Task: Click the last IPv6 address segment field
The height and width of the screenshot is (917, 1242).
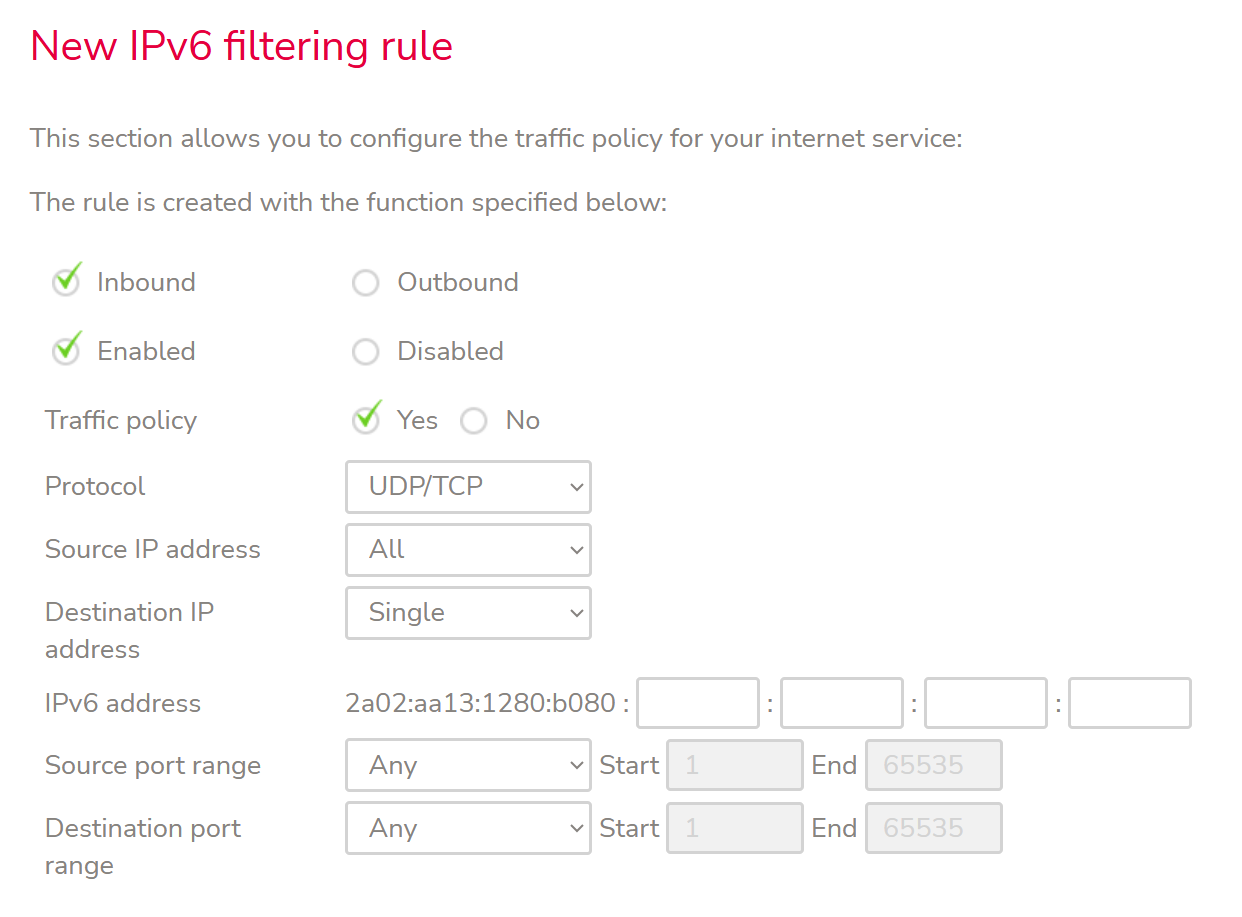Action: (1130, 704)
